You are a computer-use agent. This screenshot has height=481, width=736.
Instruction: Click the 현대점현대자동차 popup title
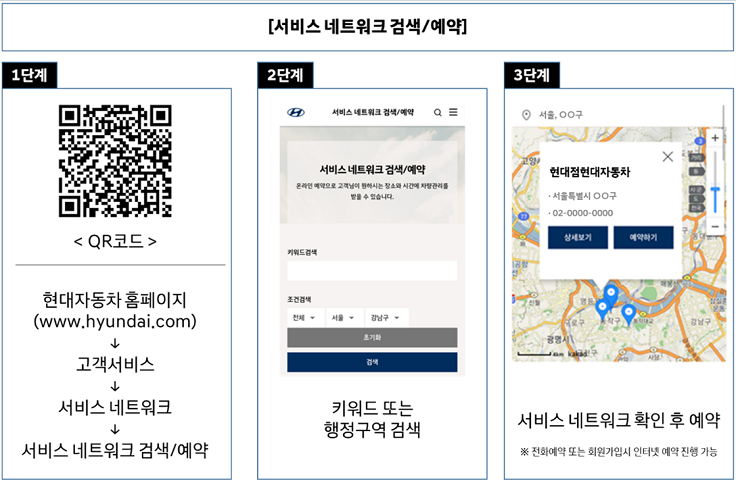(x=590, y=172)
